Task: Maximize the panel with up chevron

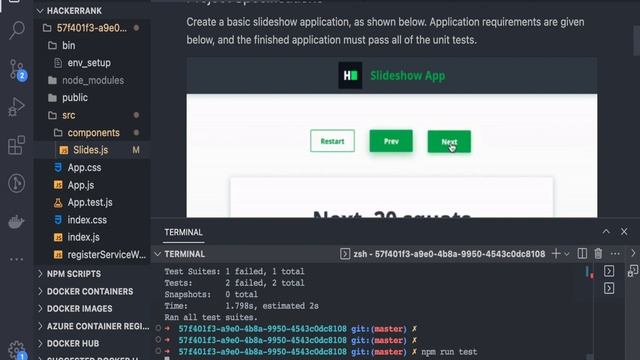Action: tap(606, 231)
